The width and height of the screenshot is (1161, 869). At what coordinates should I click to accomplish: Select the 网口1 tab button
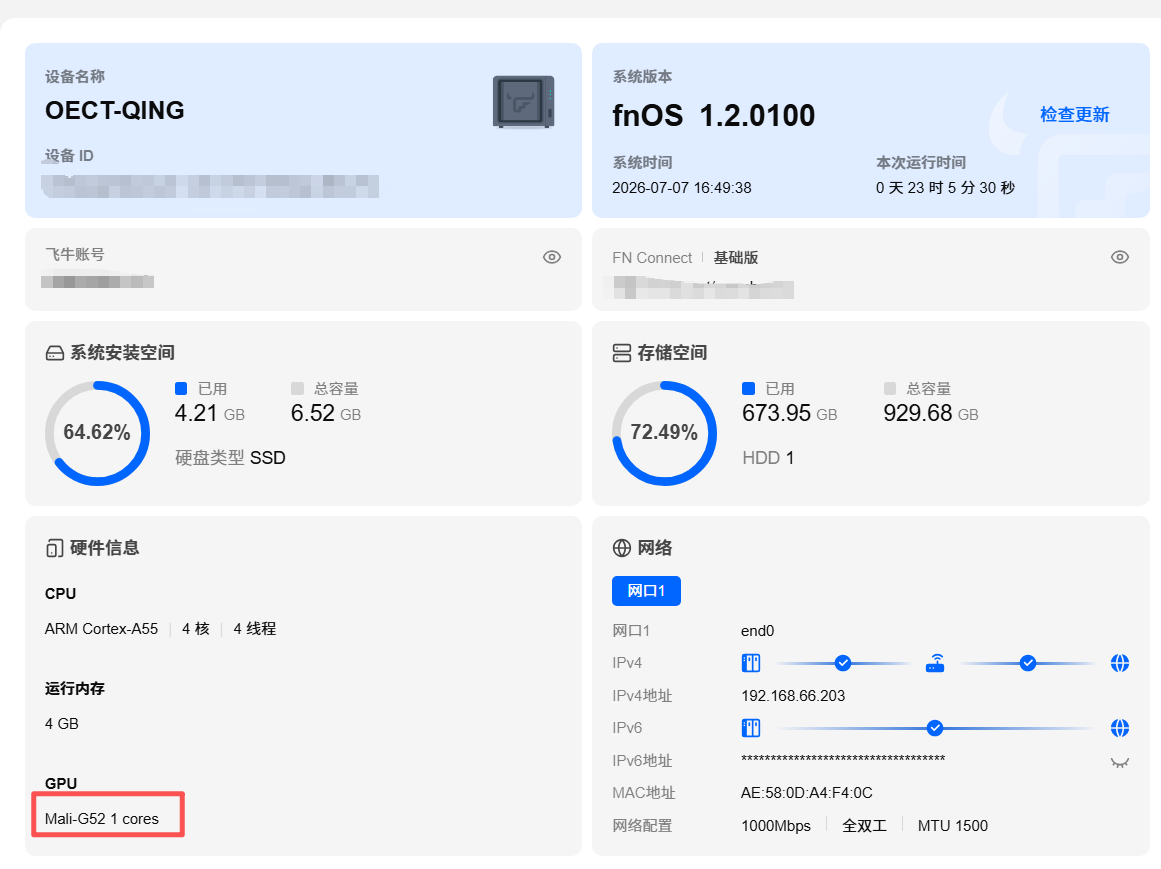point(646,591)
